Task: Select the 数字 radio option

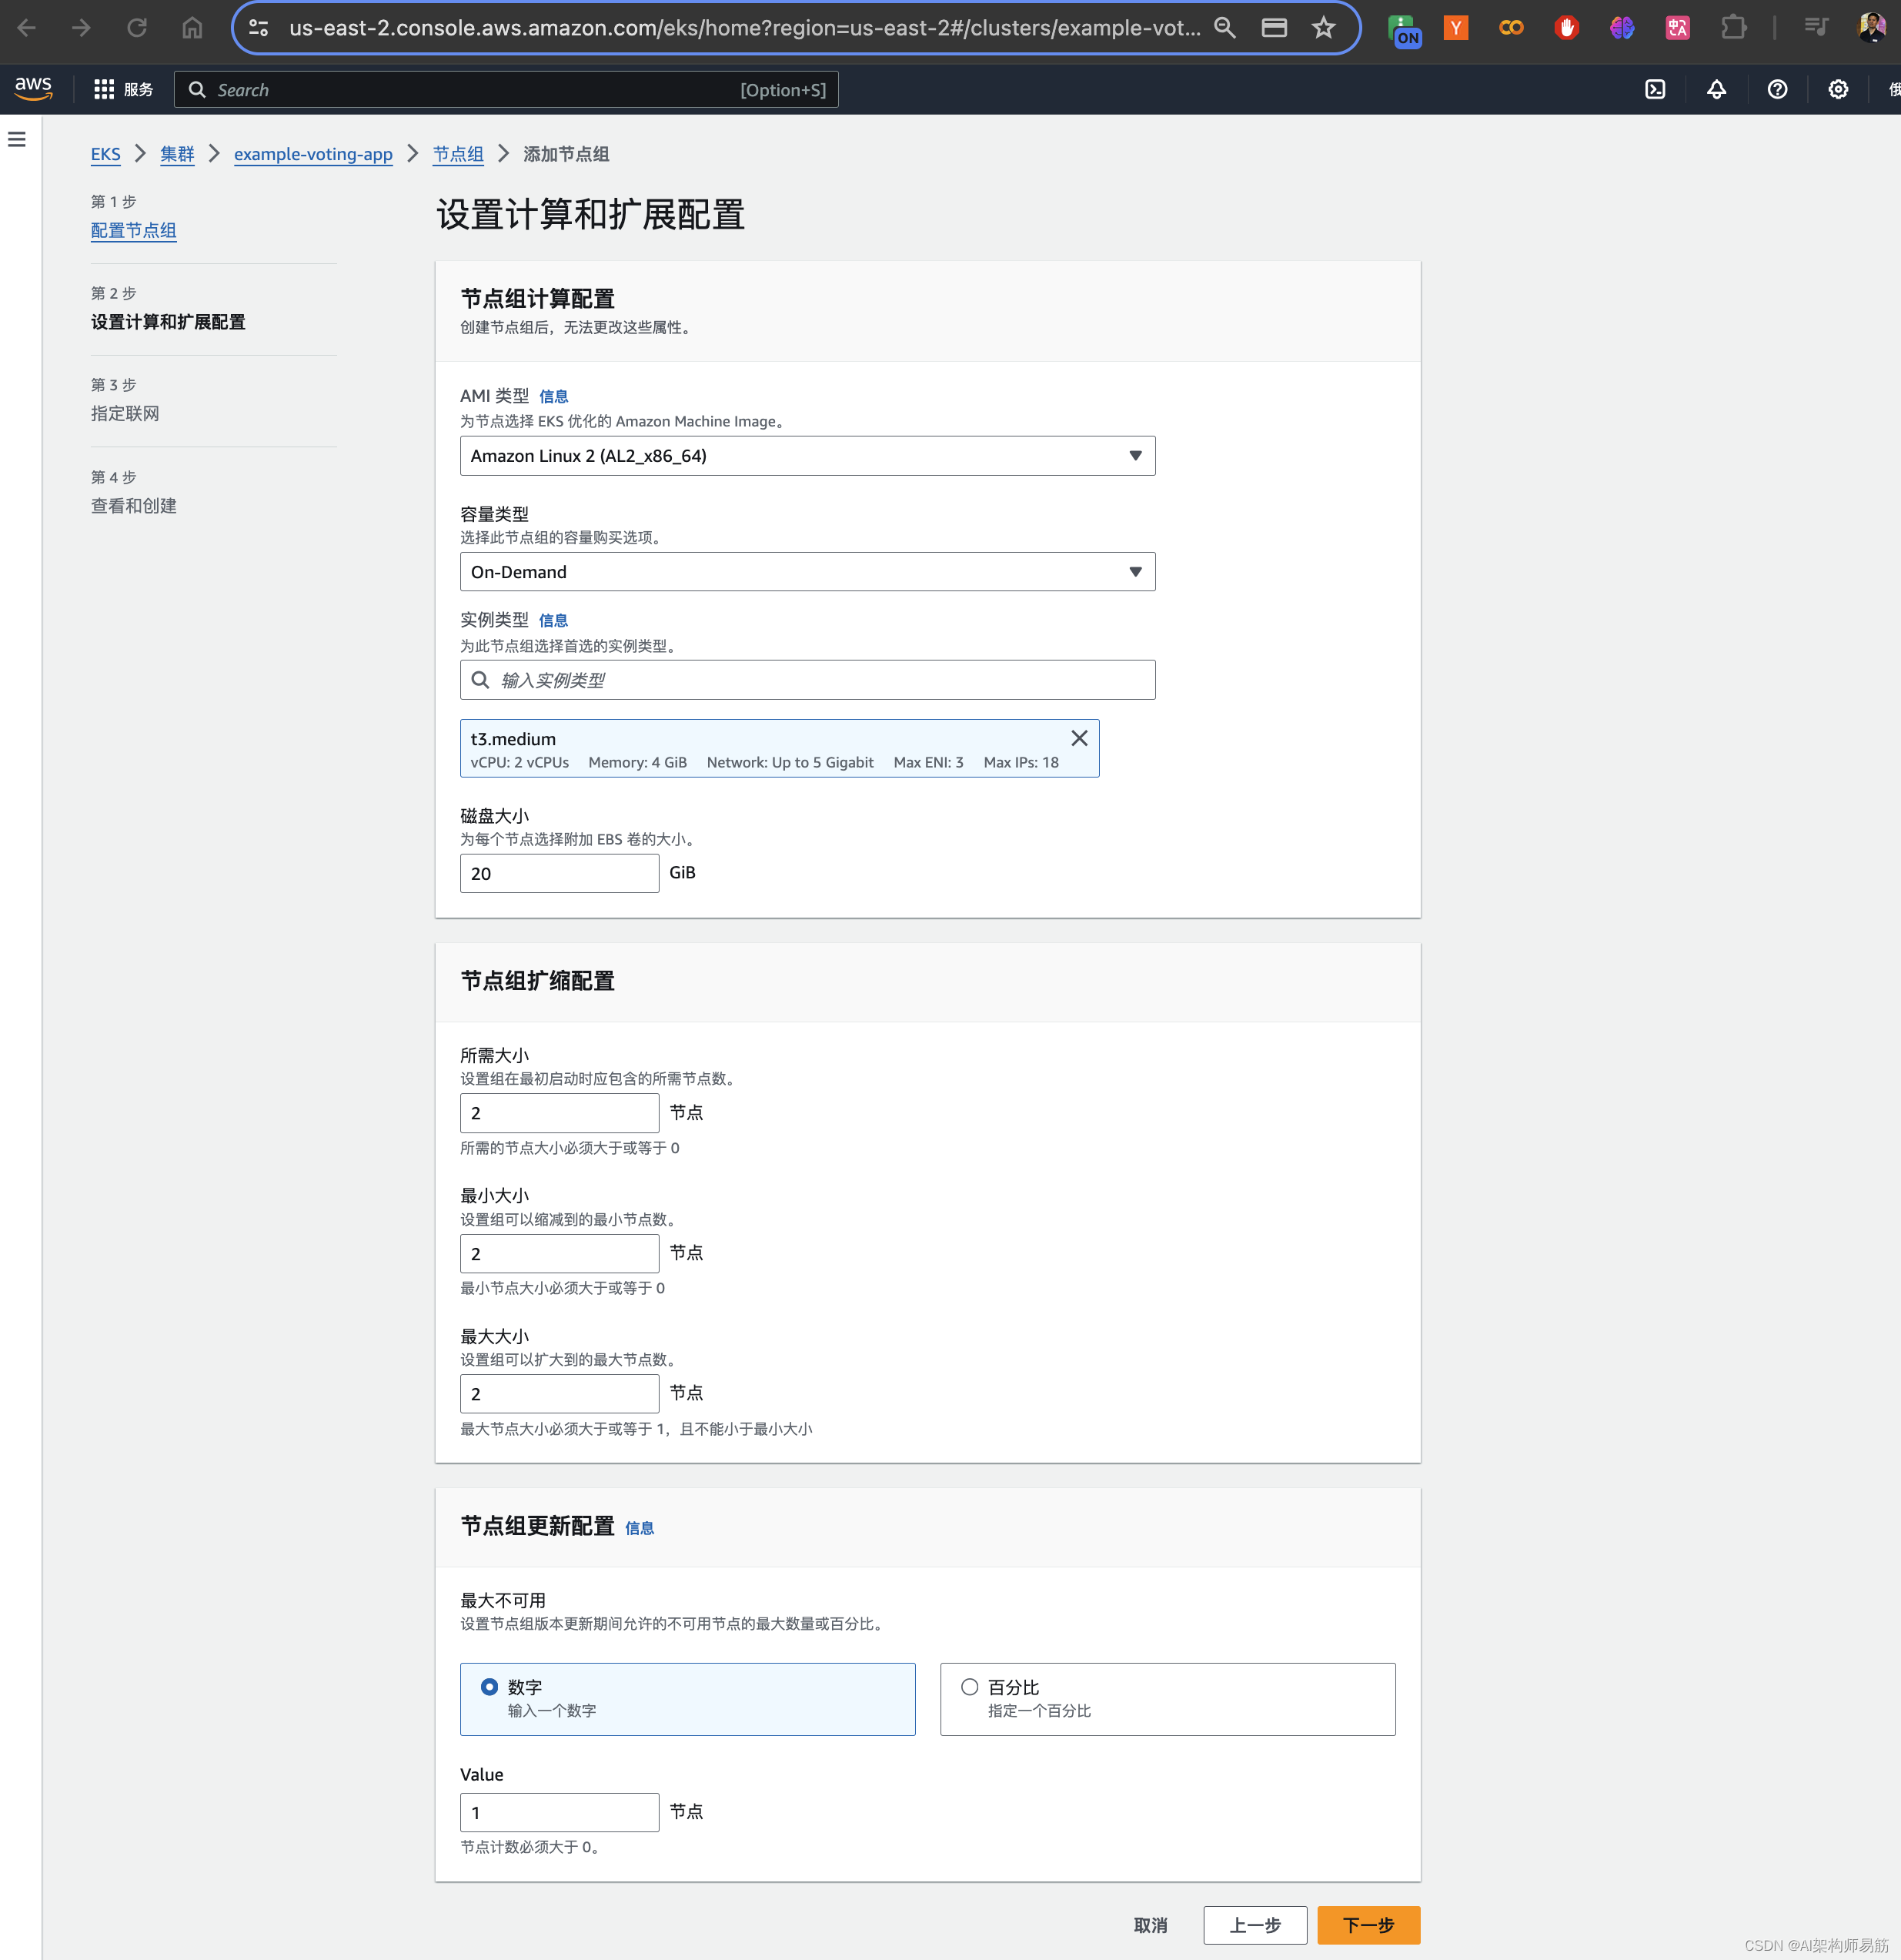Action: click(x=489, y=1687)
